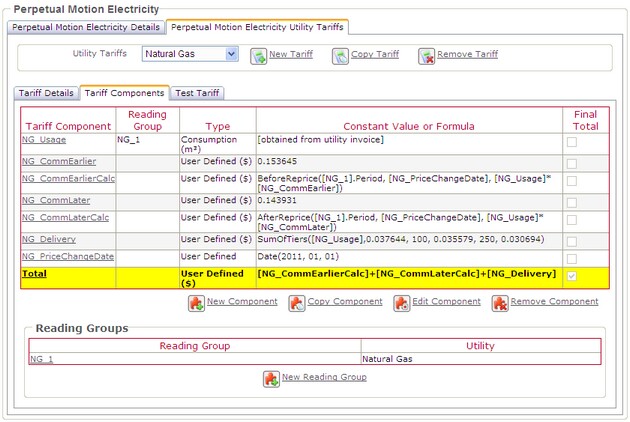
Task: Open the NG_CommLaterCalc tariff component
Action: coord(65,217)
